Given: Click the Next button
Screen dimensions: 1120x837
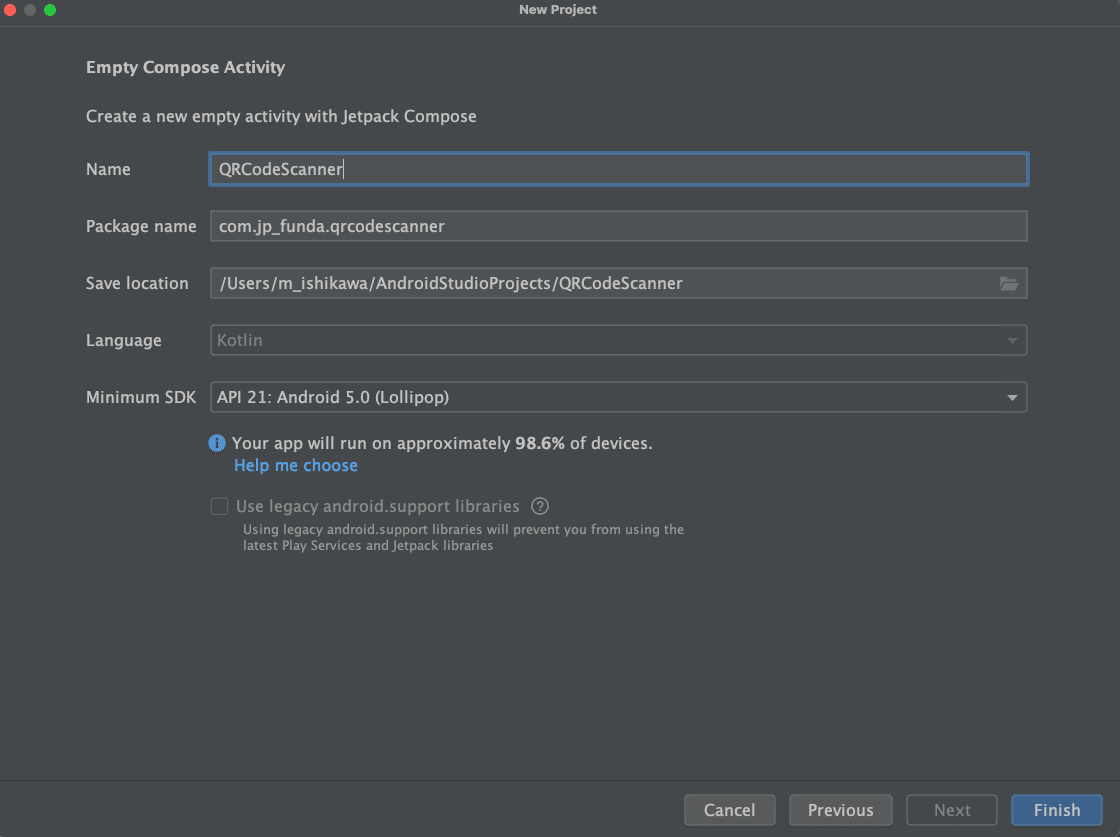Looking at the screenshot, I should pos(951,810).
